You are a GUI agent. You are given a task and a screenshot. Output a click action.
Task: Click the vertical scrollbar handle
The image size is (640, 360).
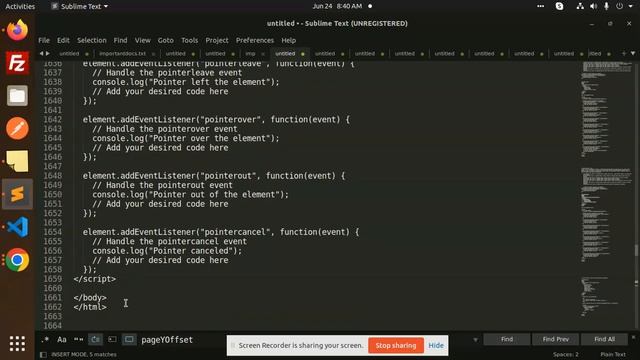tap(636, 250)
